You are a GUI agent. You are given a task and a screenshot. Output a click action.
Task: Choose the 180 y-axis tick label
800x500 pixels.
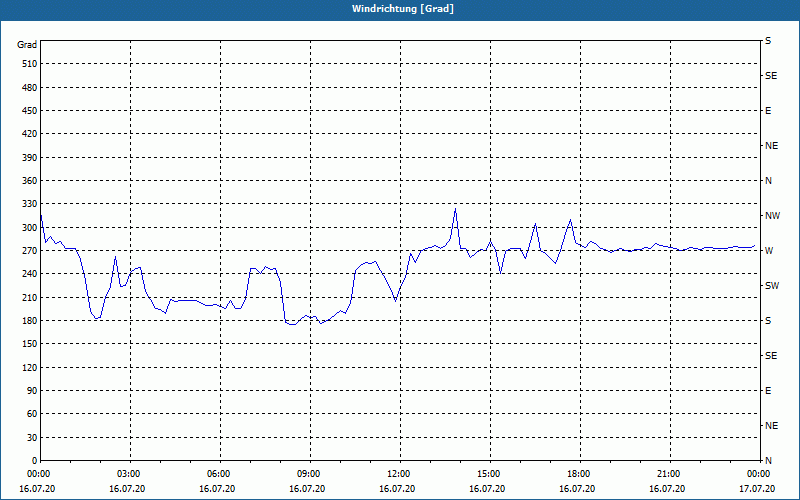[x=30, y=321]
